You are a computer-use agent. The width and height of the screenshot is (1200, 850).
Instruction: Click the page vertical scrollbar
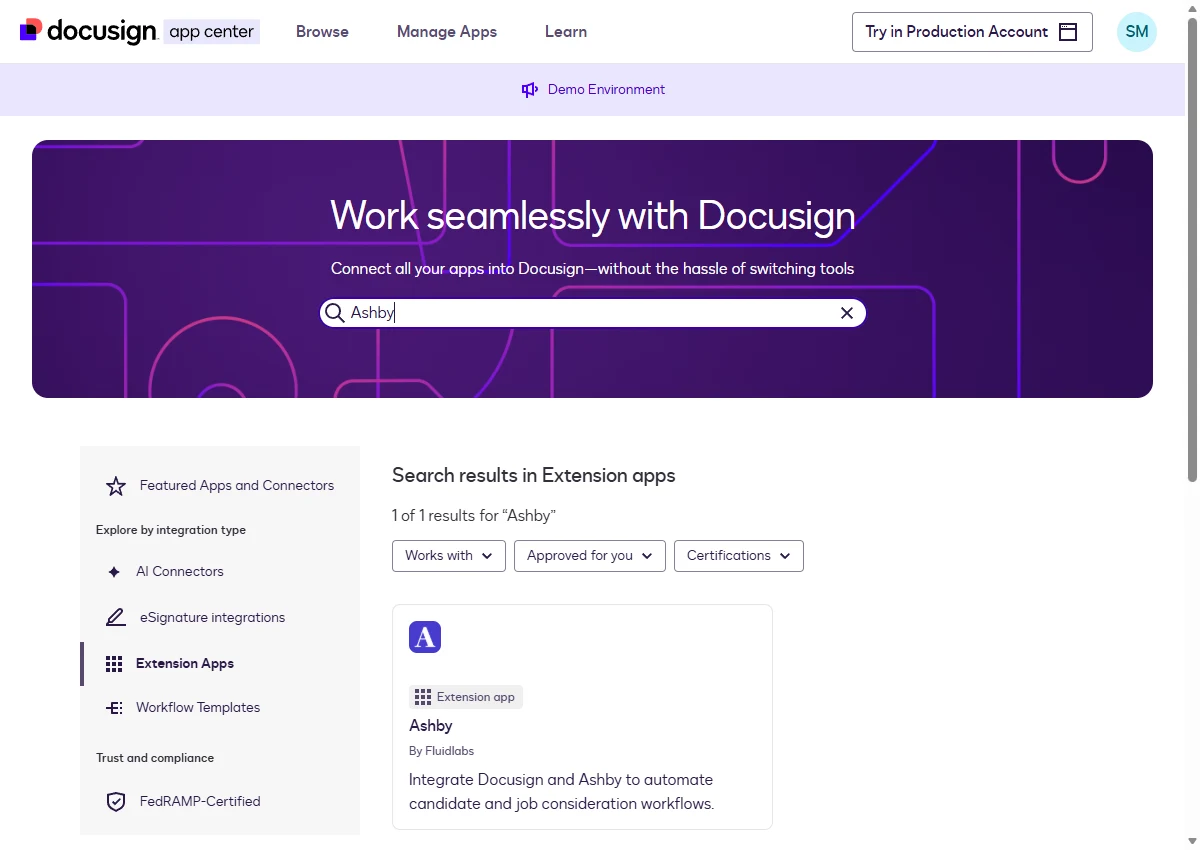[x=1192, y=250]
